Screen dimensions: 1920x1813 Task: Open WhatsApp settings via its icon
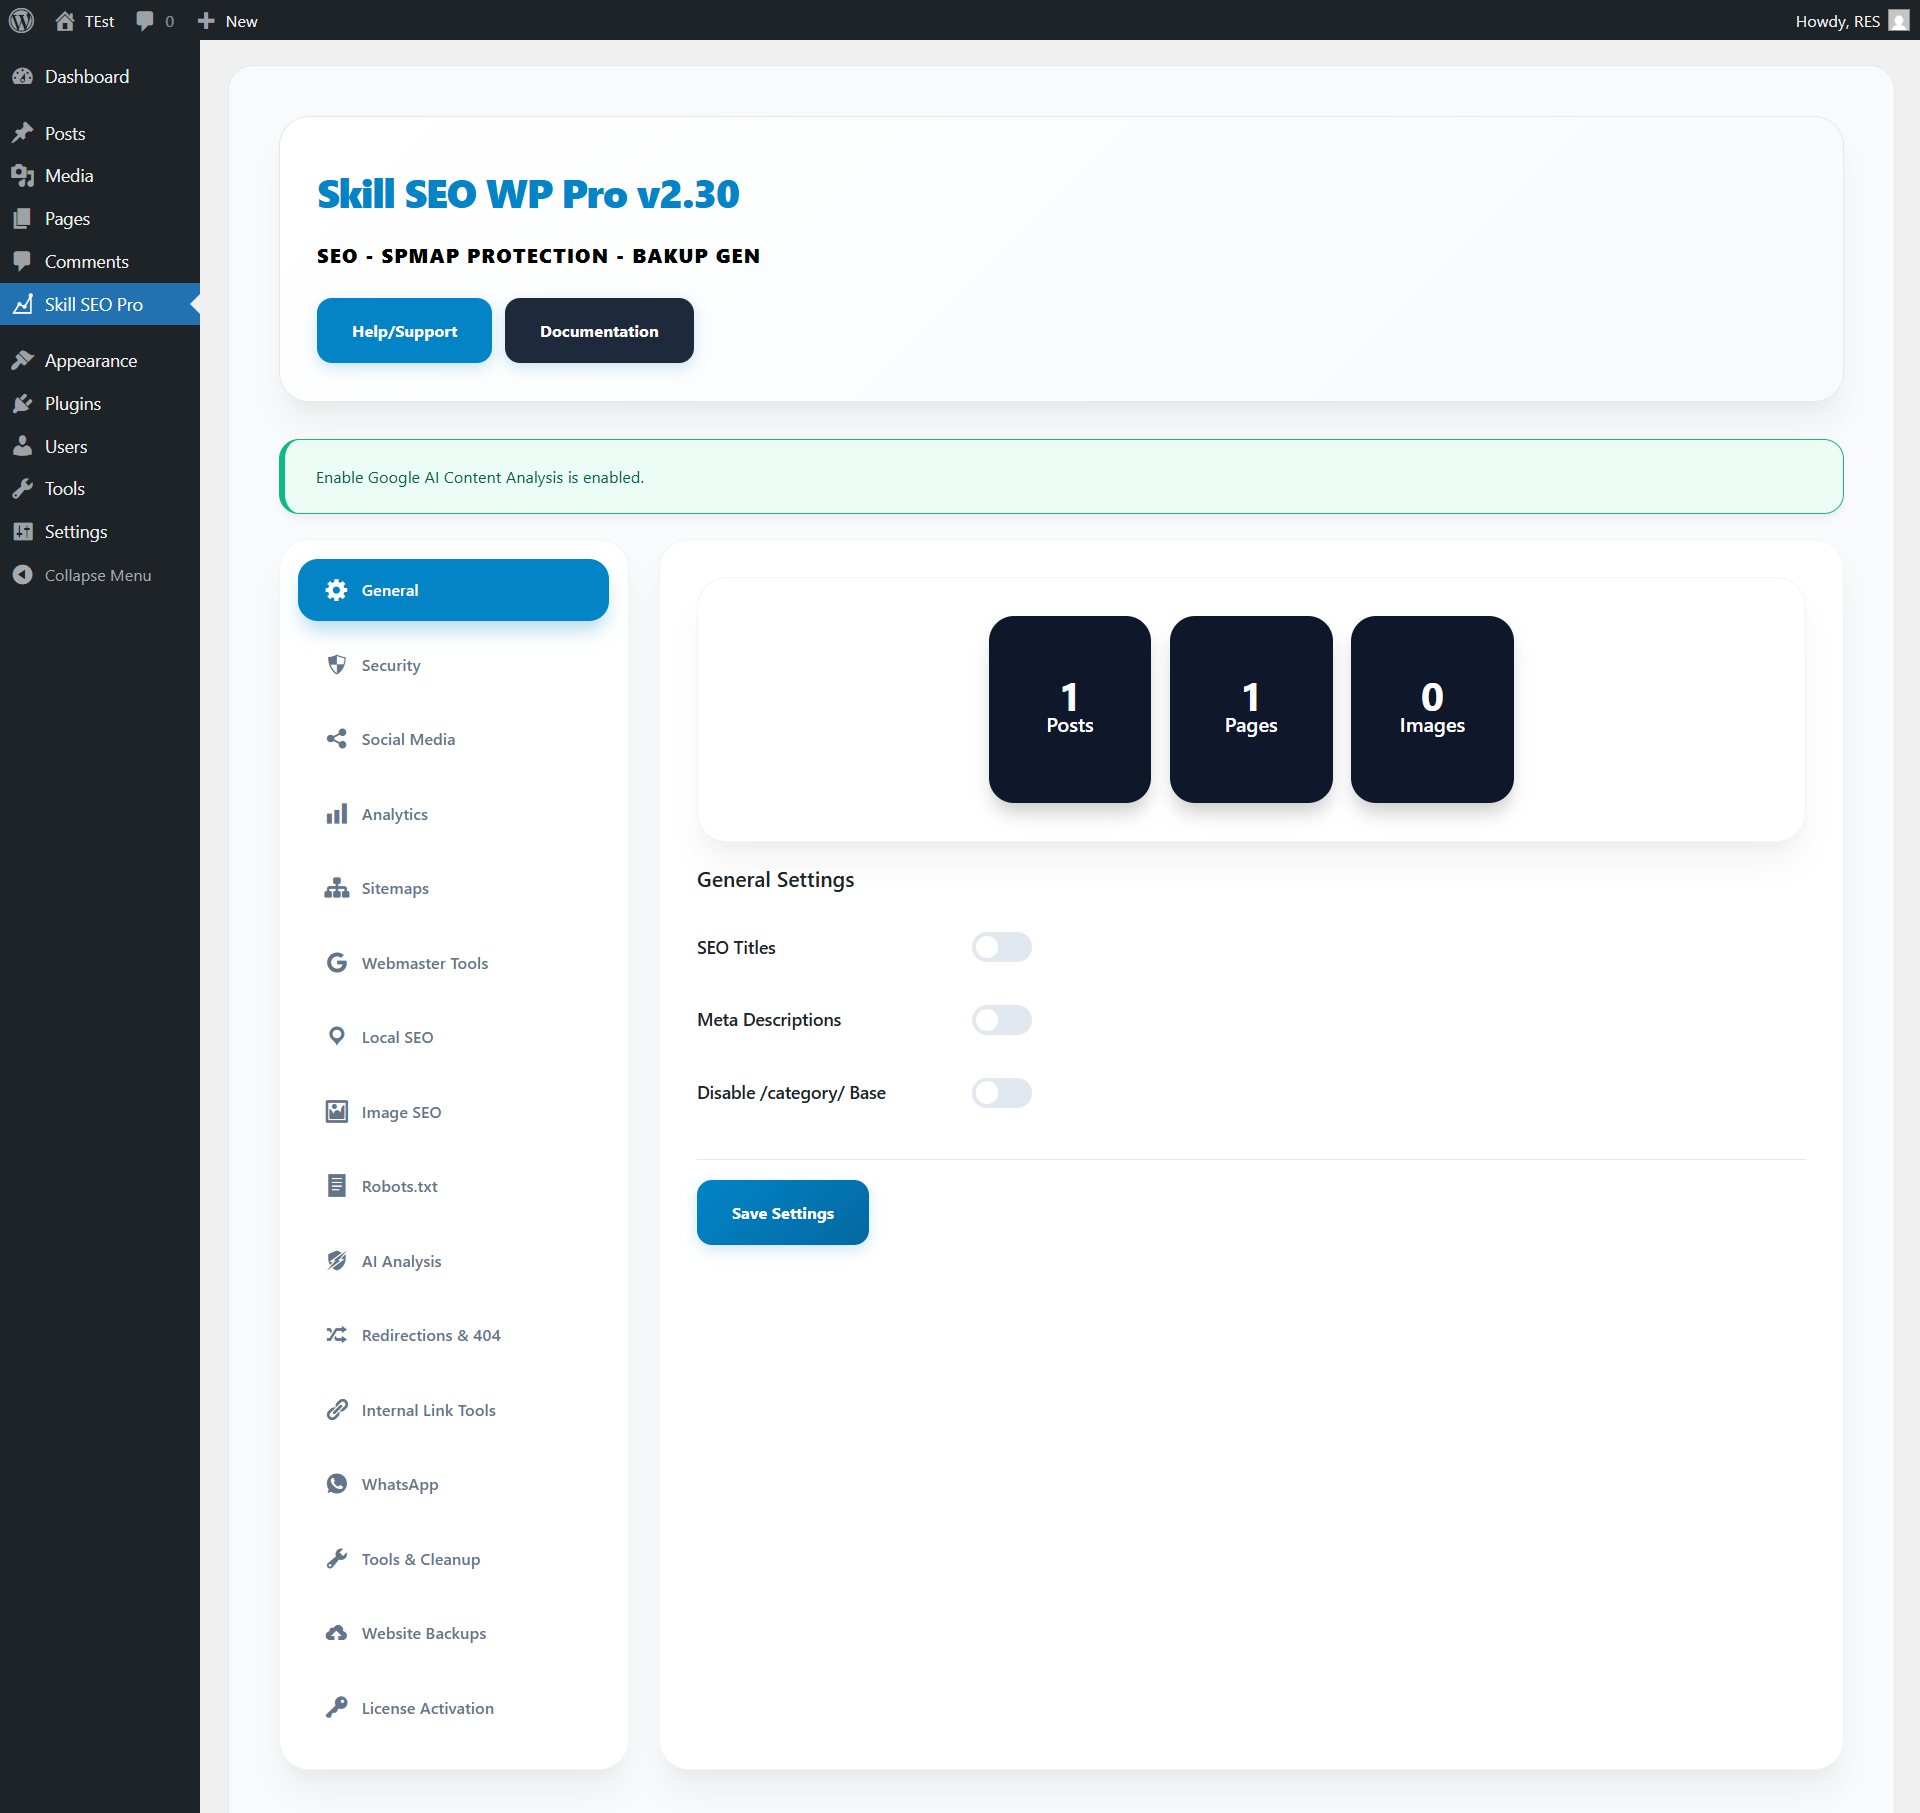pyautogui.click(x=336, y=1483)
